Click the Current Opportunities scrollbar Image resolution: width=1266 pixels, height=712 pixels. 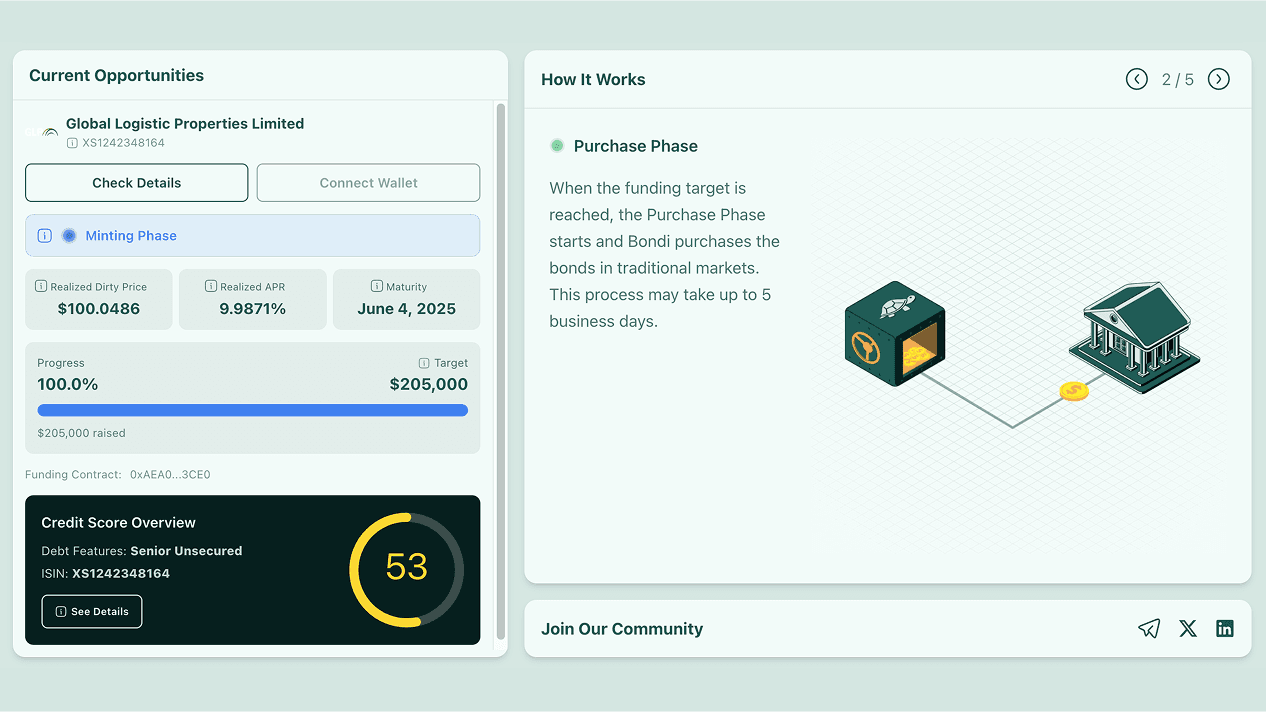[501, 371]
